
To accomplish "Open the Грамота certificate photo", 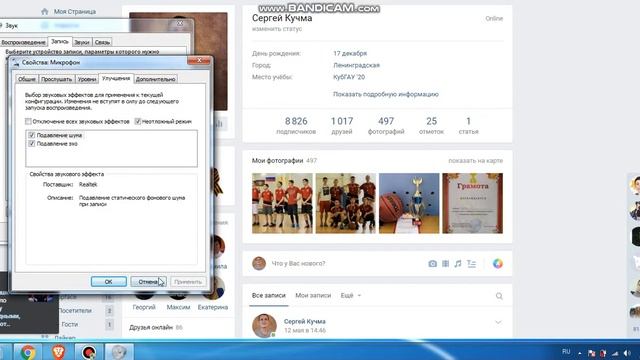I will tap(473, 203).
